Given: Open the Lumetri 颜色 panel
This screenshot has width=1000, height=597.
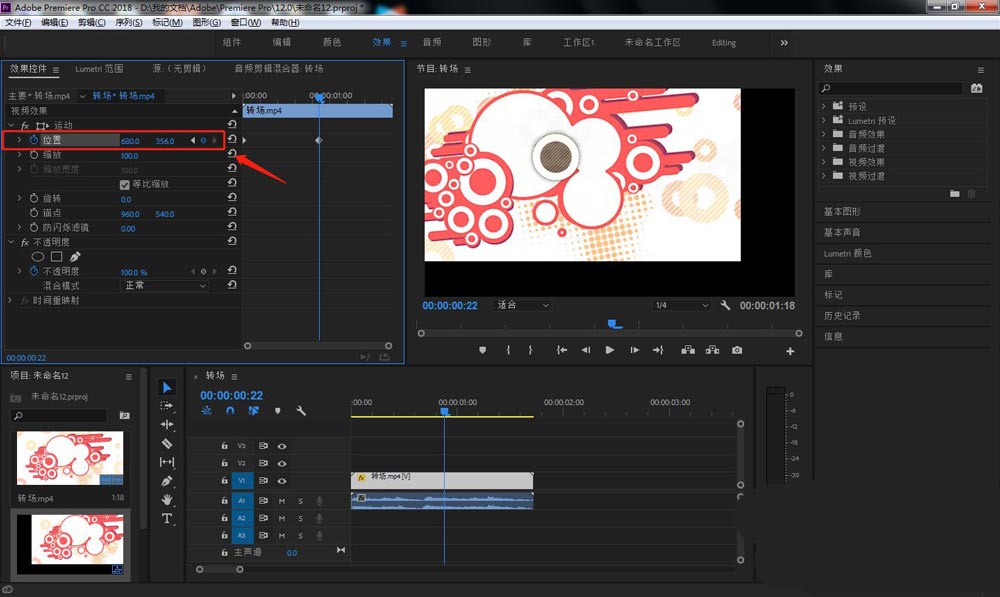Looking at the screenshot, I should pos(848,253).
